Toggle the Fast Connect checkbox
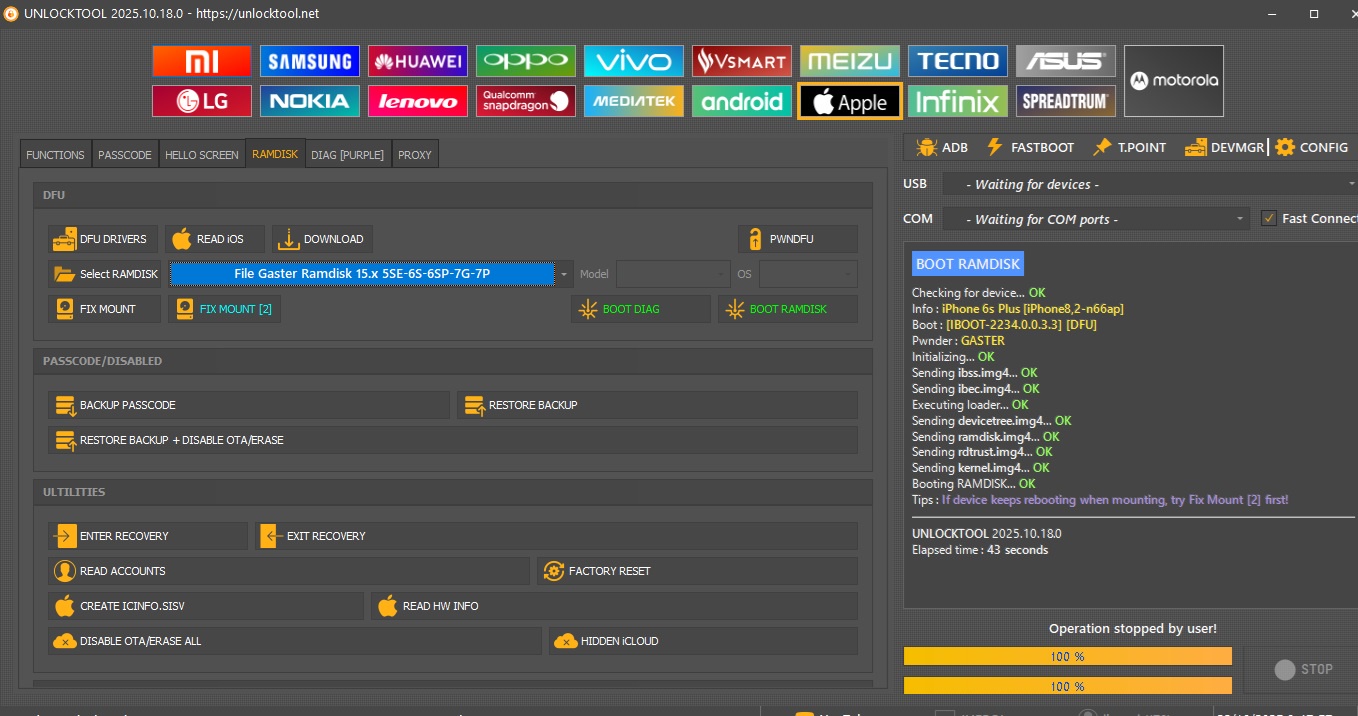Screen dimensions: 1358x716 [1269, 218]
